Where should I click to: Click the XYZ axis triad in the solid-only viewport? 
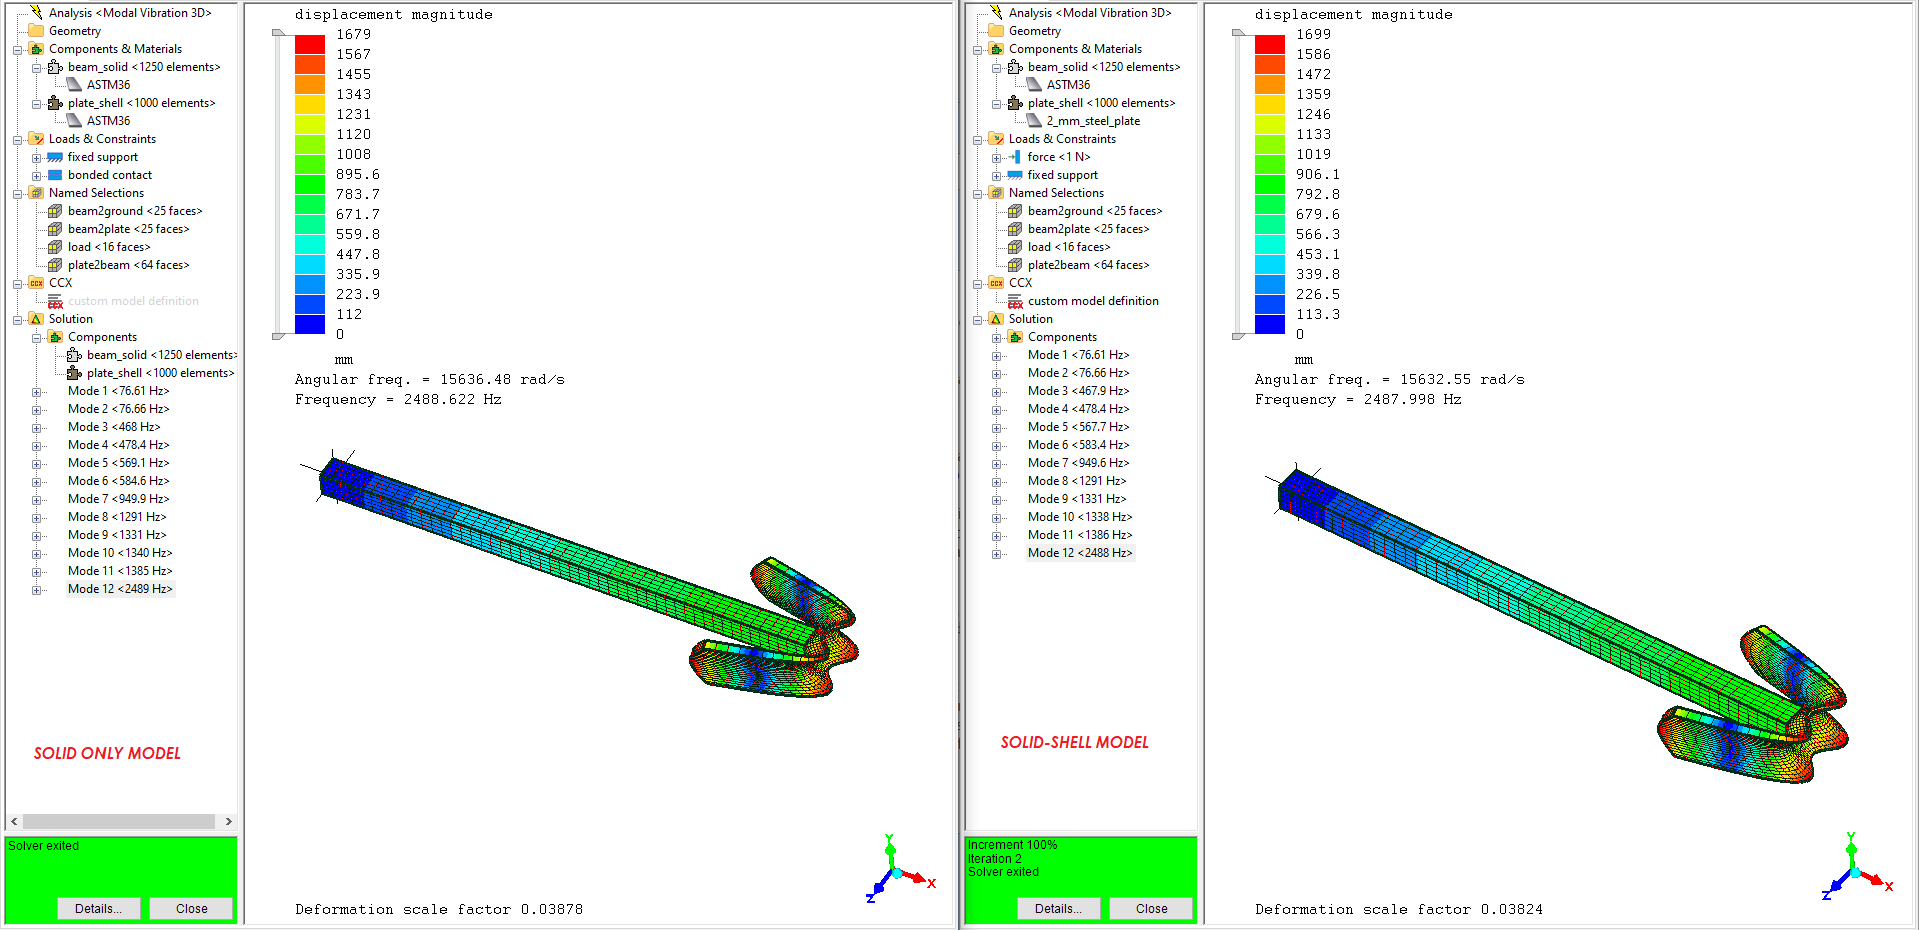(x=899, y=870)
